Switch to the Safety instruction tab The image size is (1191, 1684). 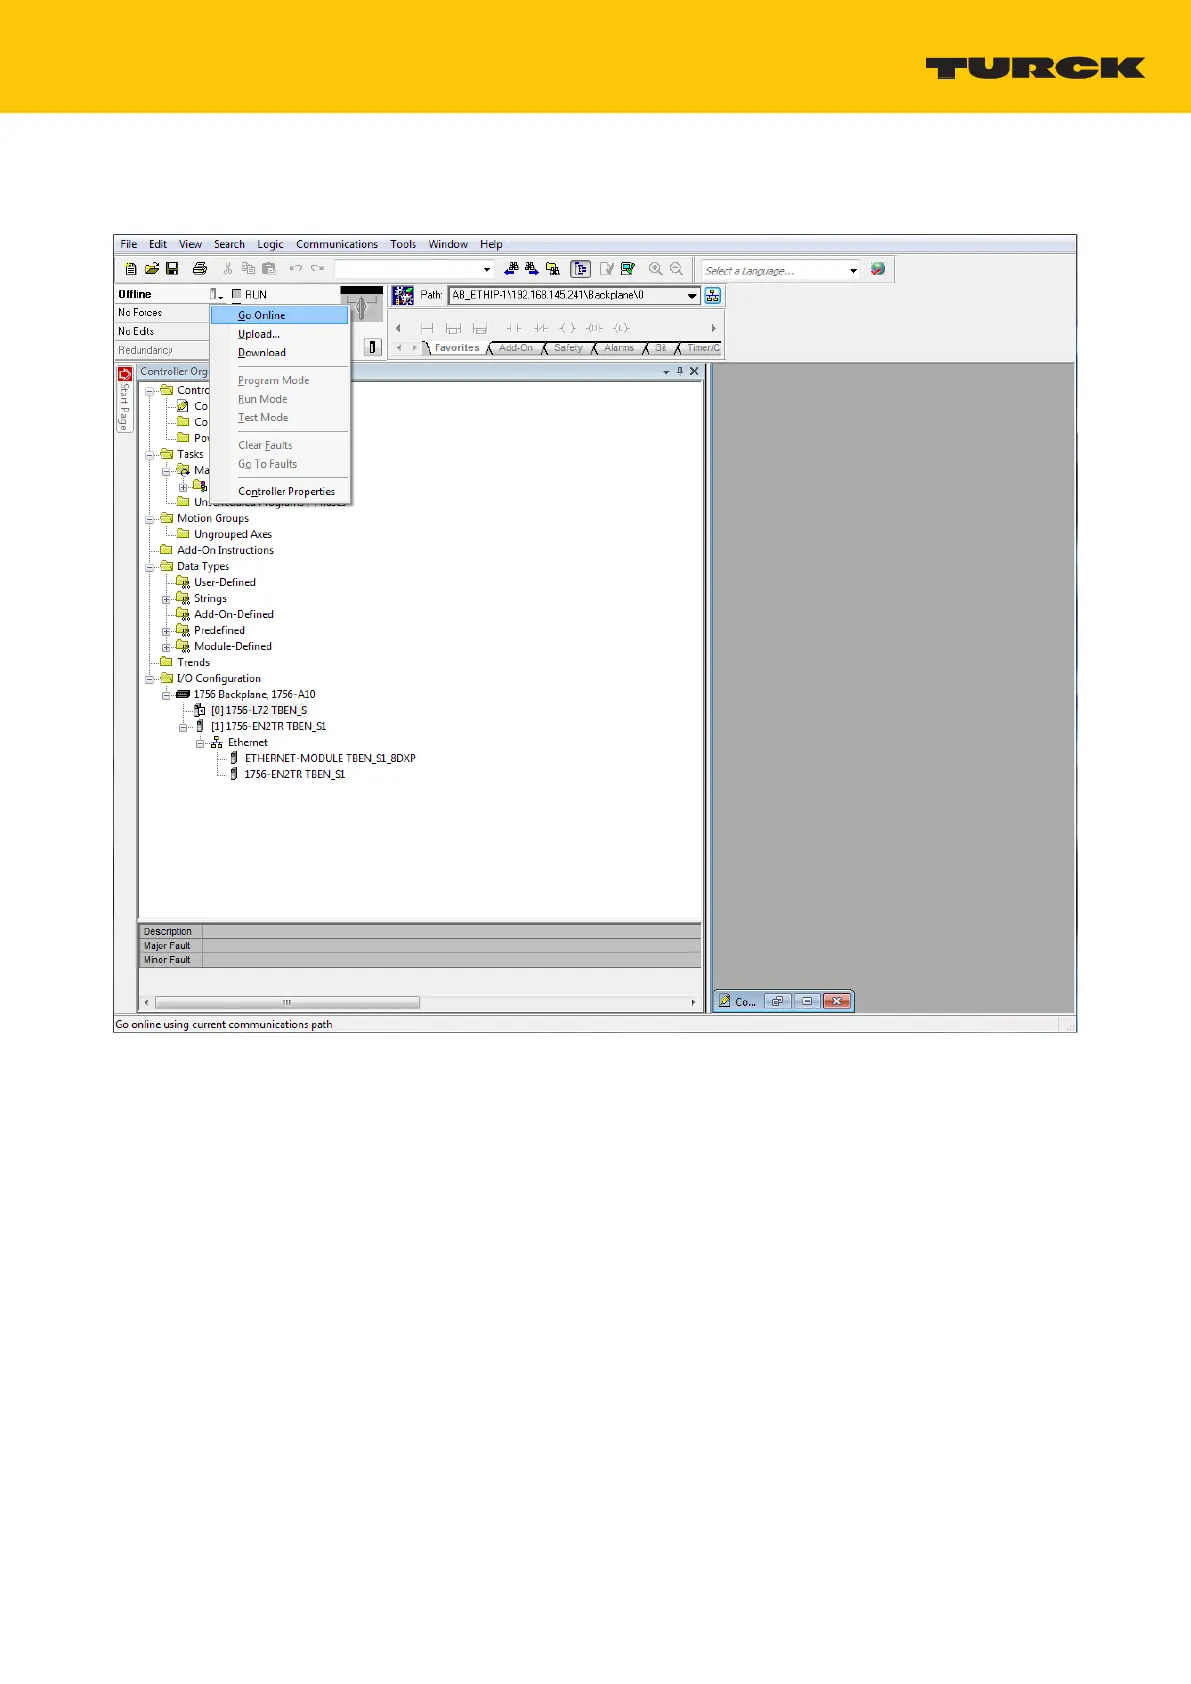coord(568,348)
